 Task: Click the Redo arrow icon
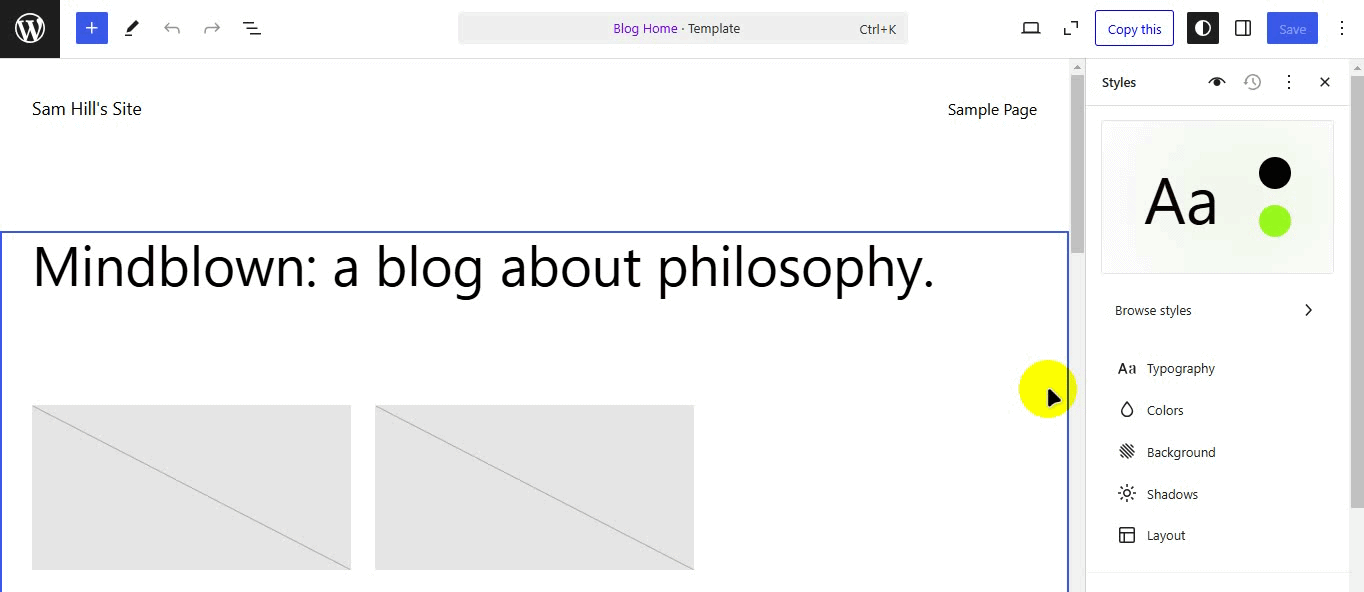click(212, 29)
